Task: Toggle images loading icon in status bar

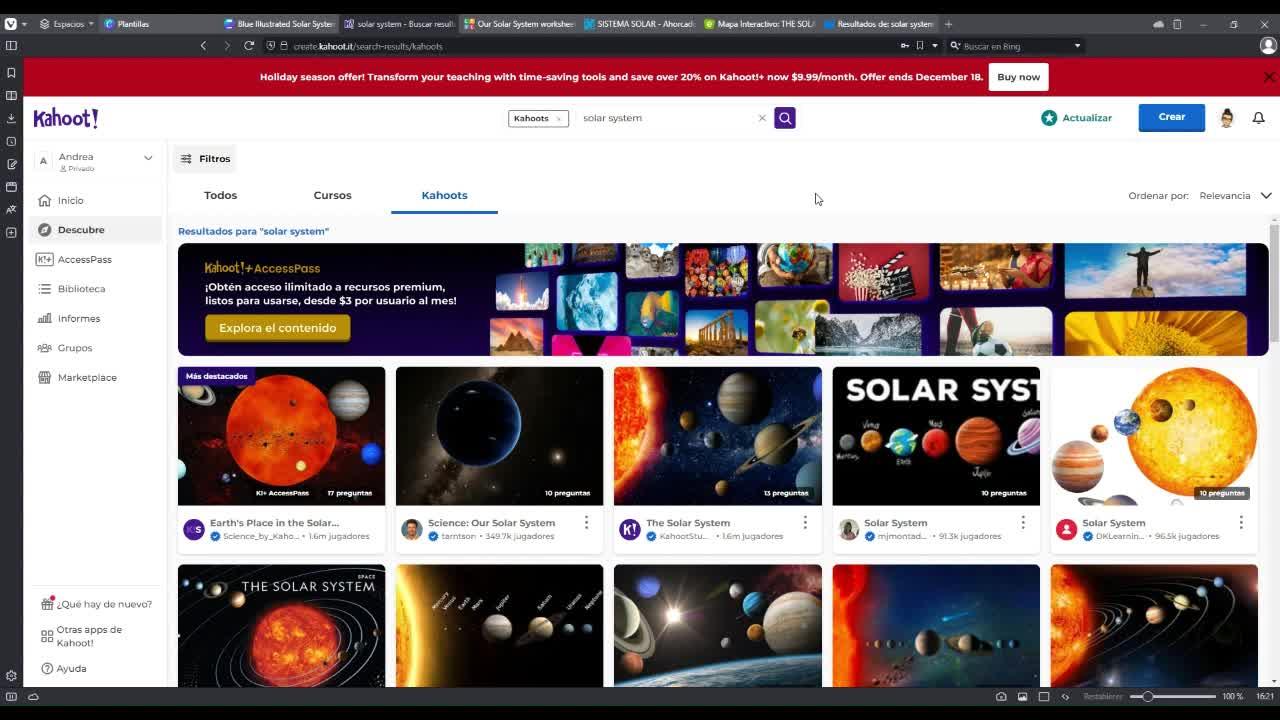Action: (x=1022, y=696)
